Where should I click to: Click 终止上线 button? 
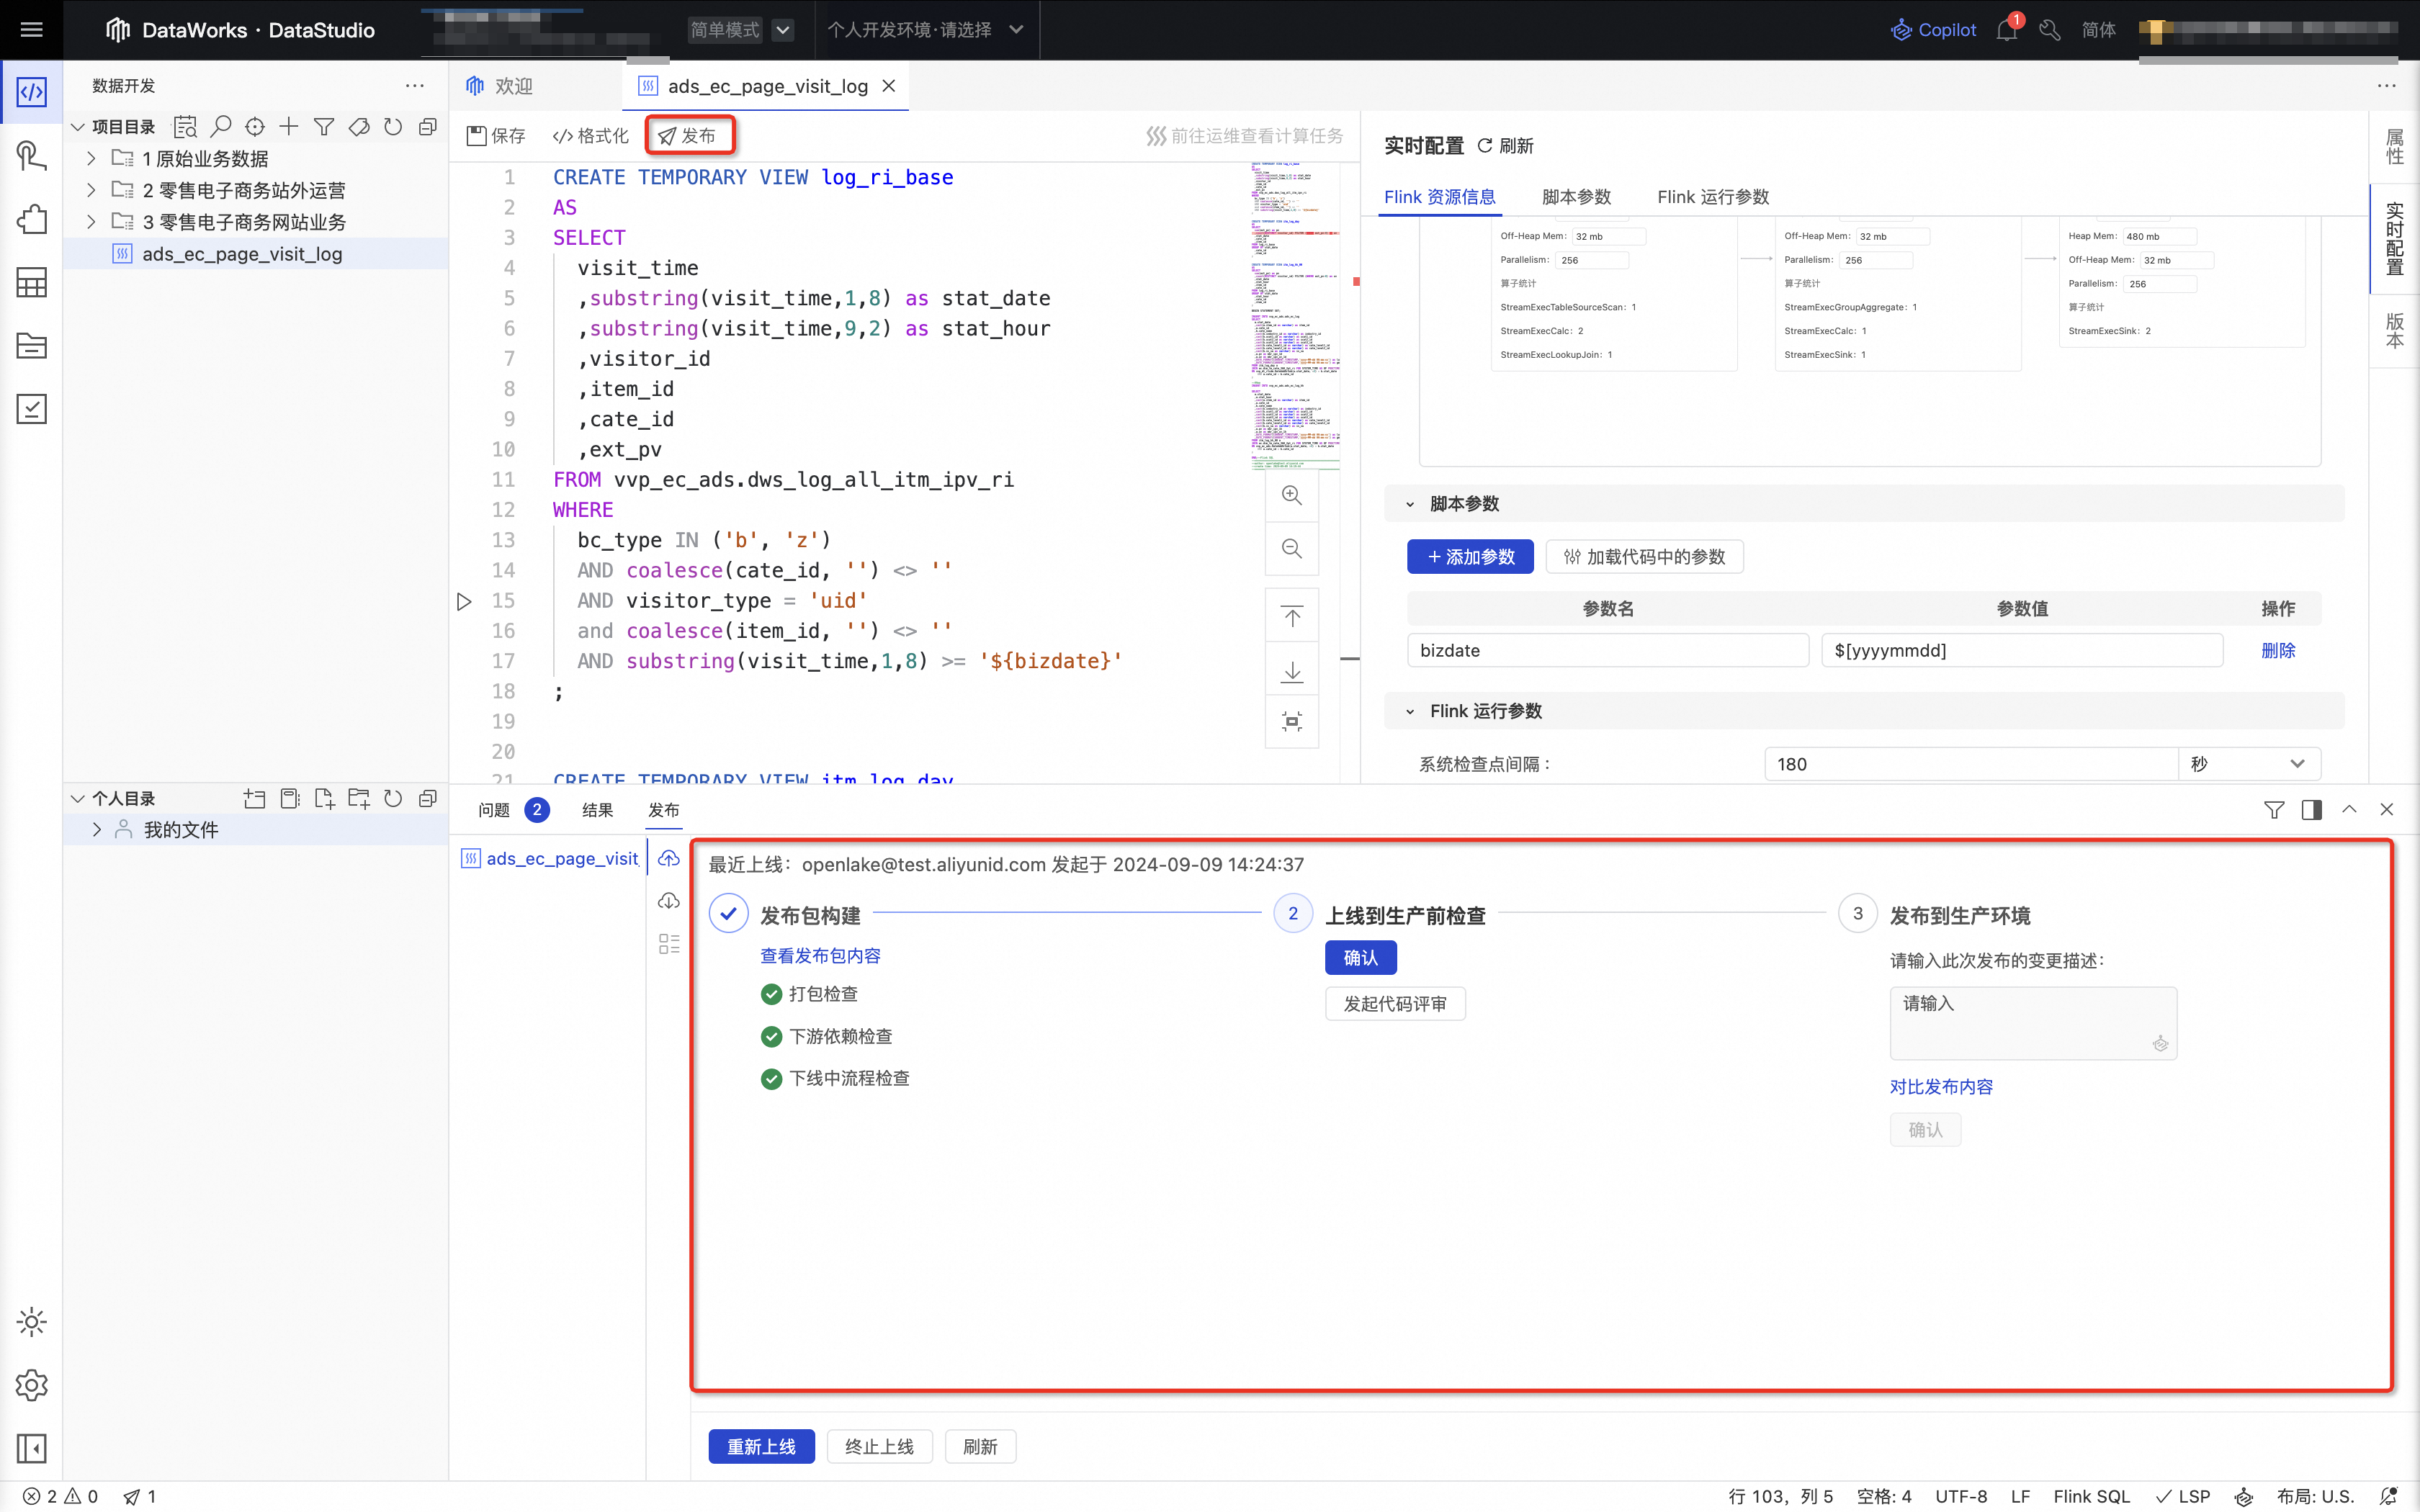point(879,1447)
